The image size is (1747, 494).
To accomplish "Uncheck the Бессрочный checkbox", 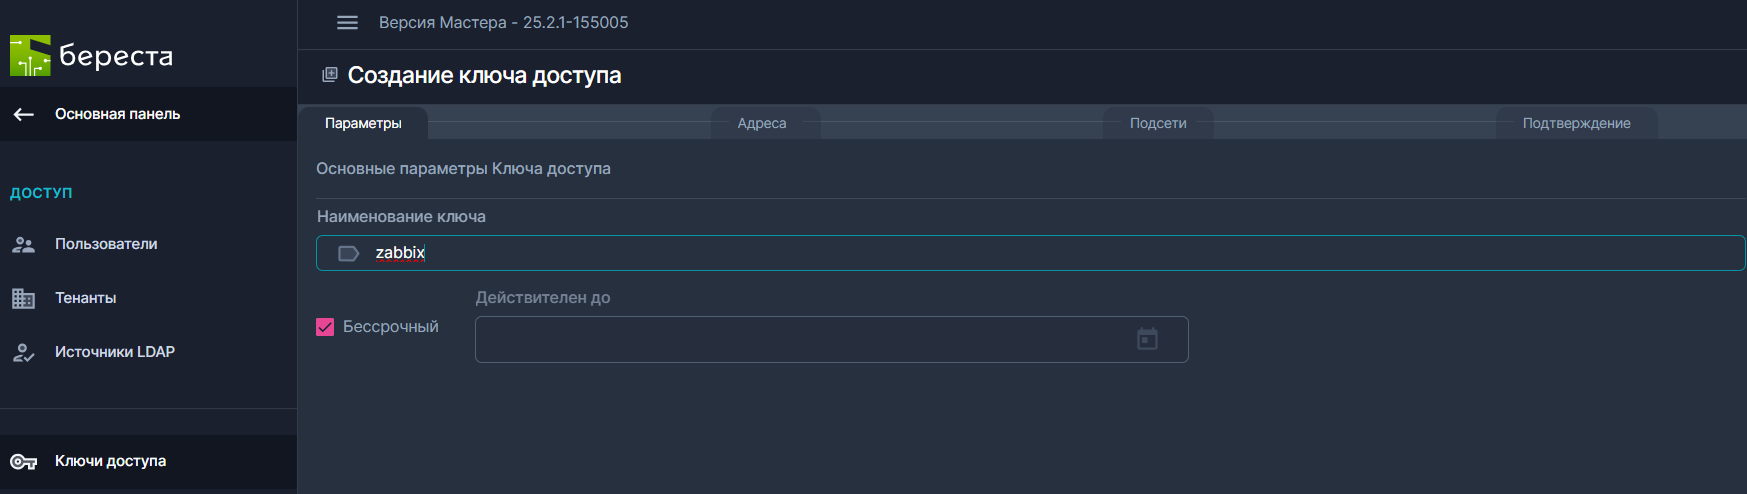I will 325,327.
